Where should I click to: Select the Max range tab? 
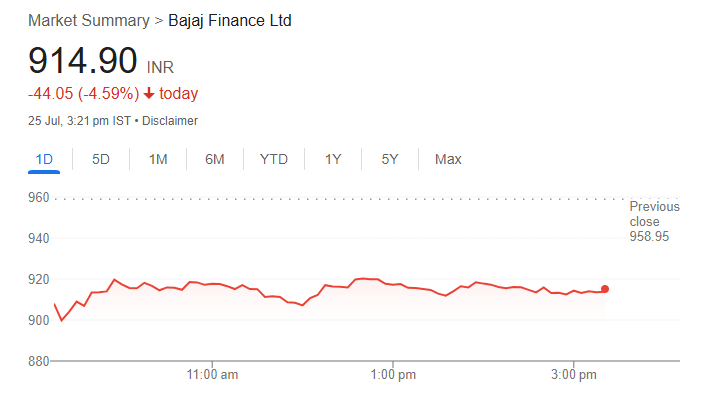(448, 159)
